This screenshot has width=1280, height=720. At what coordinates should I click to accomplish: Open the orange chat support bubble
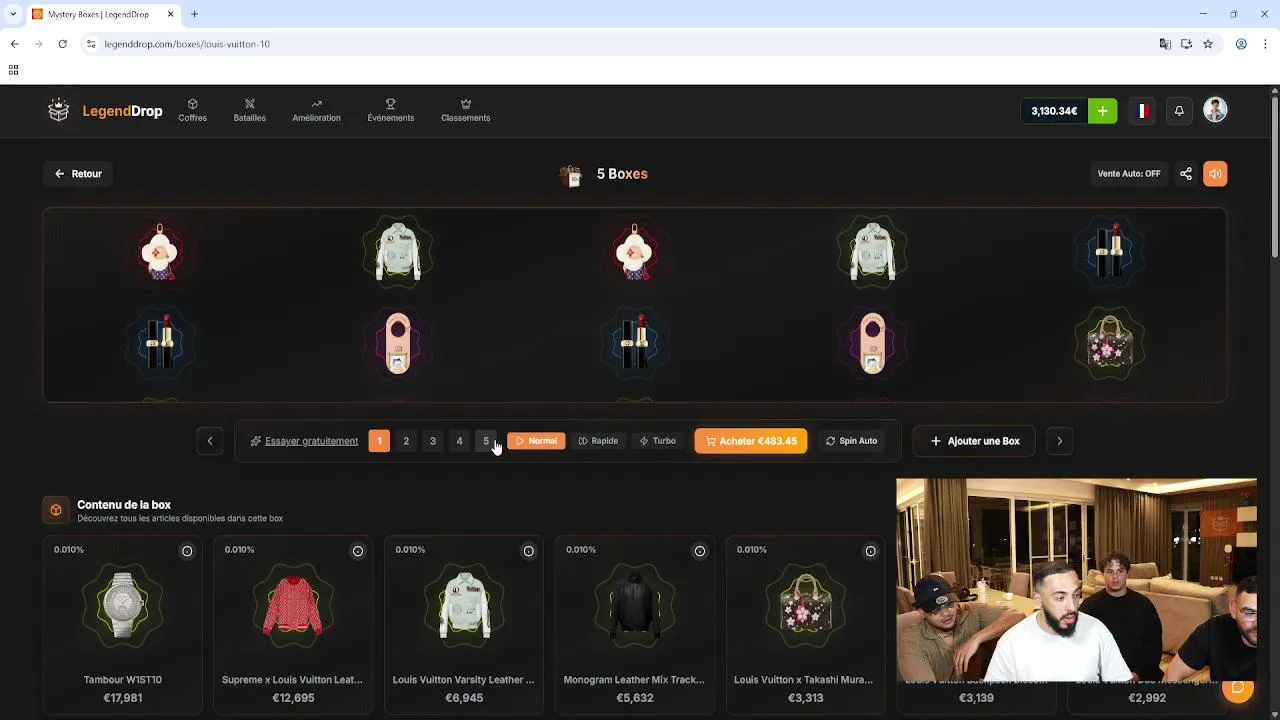point(1237,687)
